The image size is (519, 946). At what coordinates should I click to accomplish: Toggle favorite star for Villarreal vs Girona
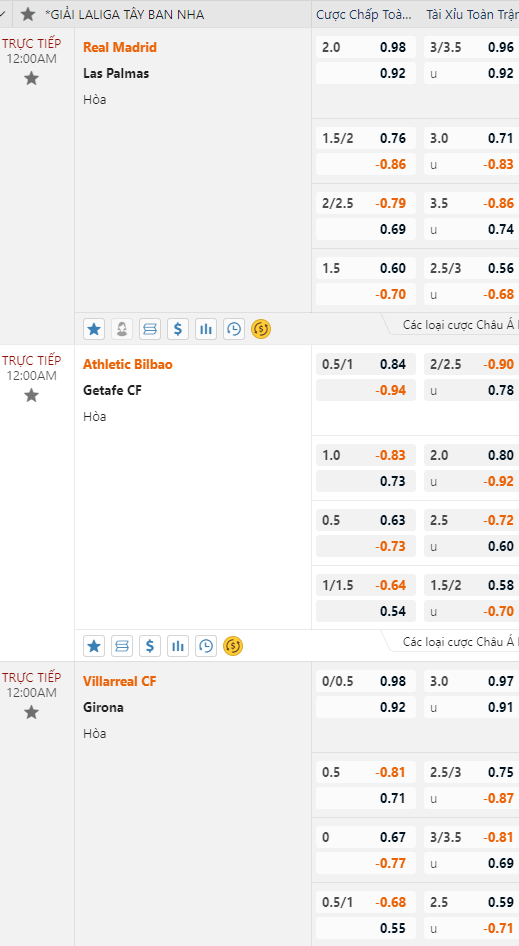[x=31, y=713]
